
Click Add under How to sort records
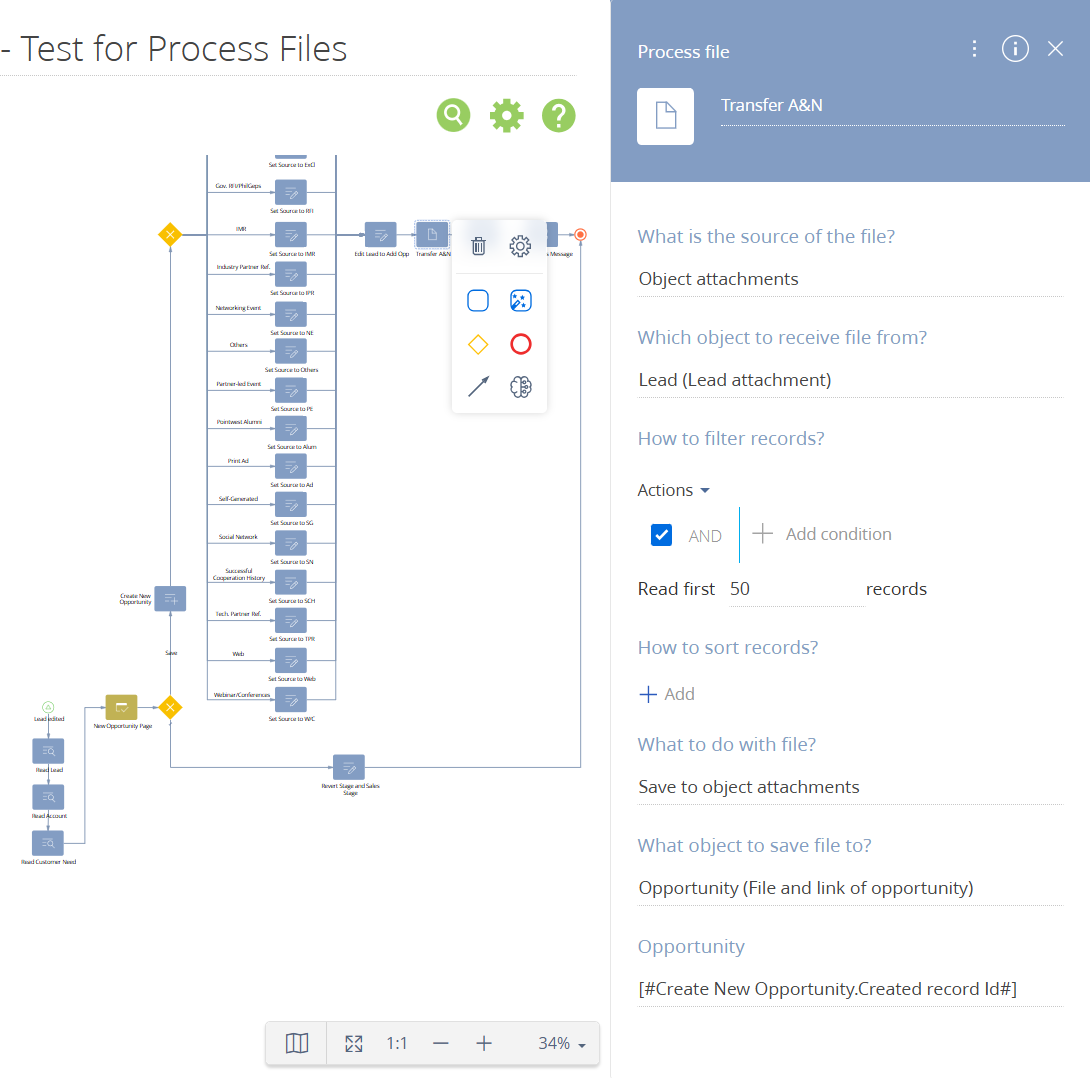(x=667, y=694)
